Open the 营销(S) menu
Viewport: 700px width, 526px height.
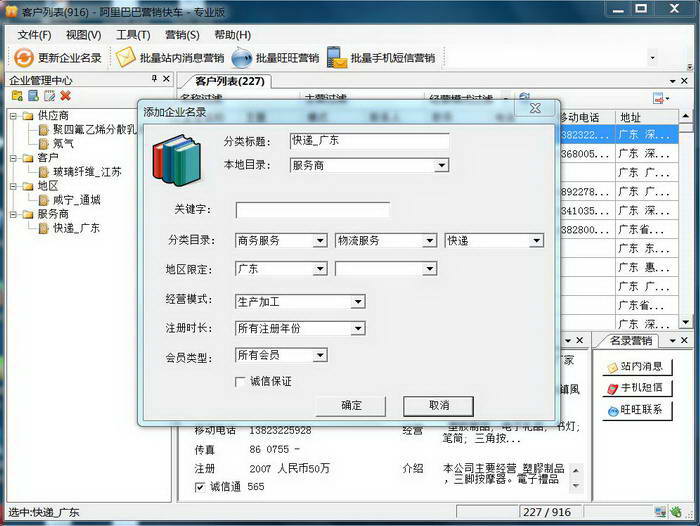pos(182,35)
